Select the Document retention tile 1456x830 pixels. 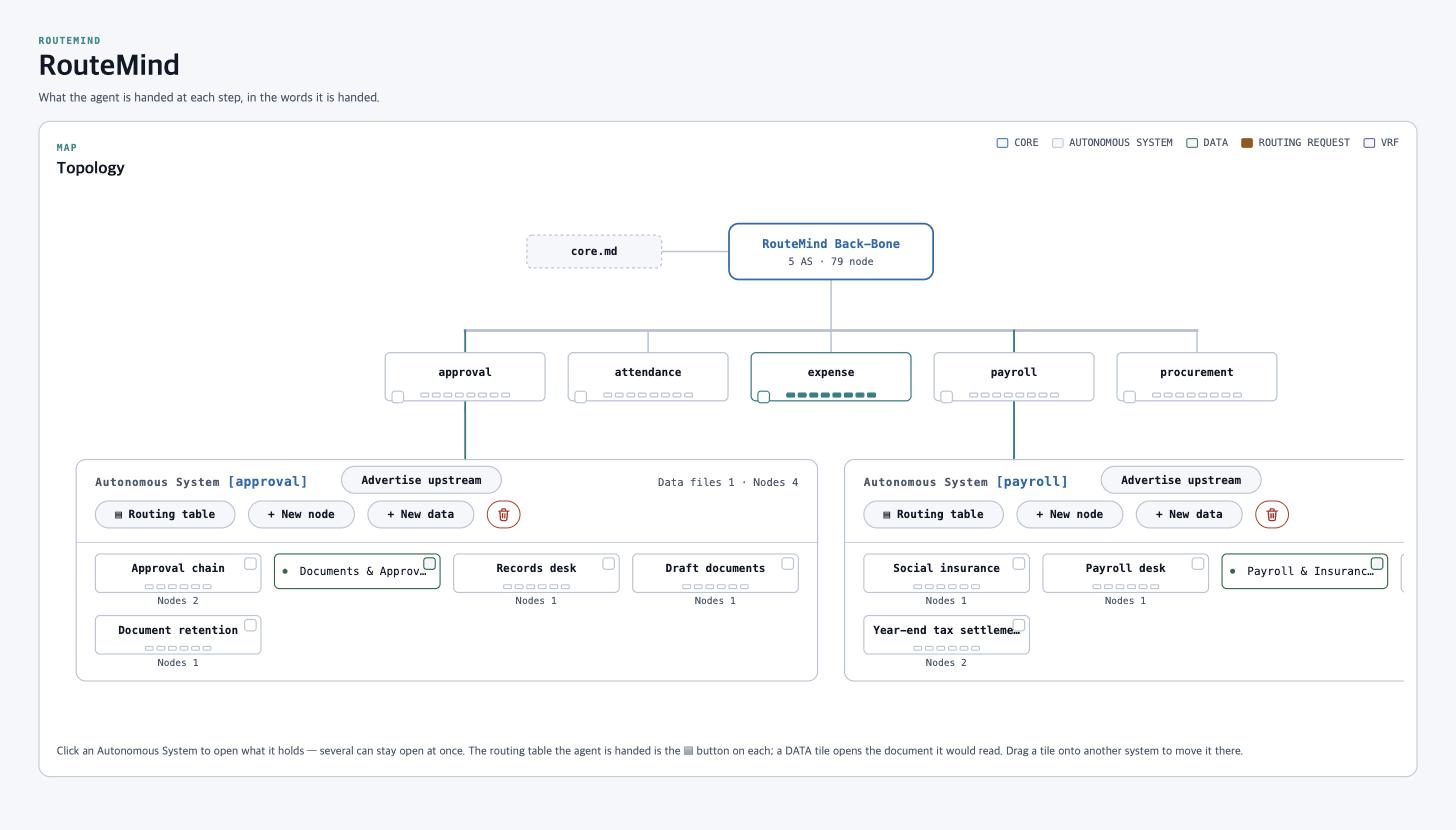click(x=178, y=635)
